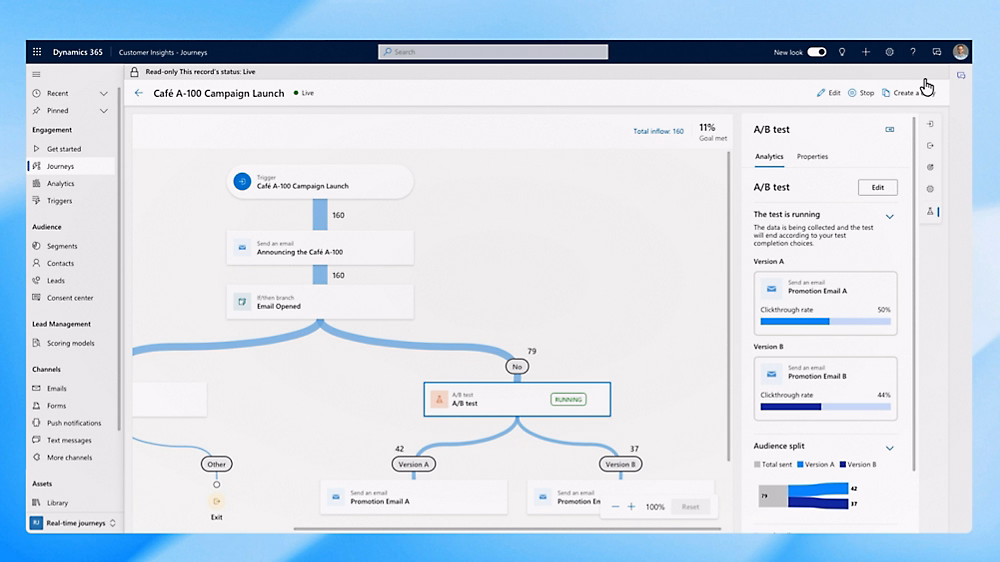The height and width of the screenshot is (562, 1000).
Task: Expand the Recent section chevron
Action: tap(103, 94)
